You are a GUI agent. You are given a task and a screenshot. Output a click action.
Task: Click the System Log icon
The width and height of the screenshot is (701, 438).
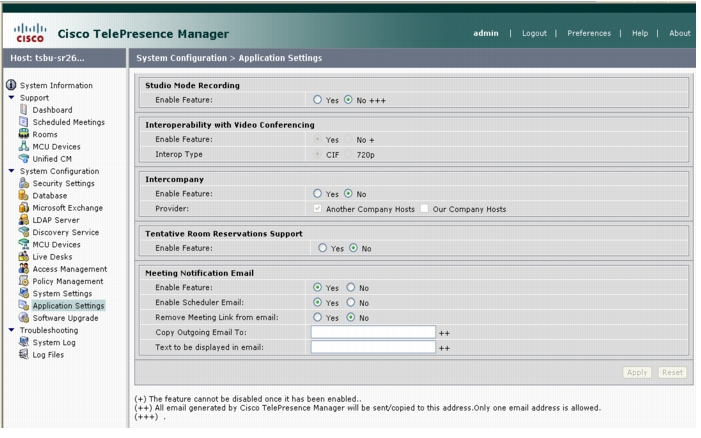(x=24, y=342)
